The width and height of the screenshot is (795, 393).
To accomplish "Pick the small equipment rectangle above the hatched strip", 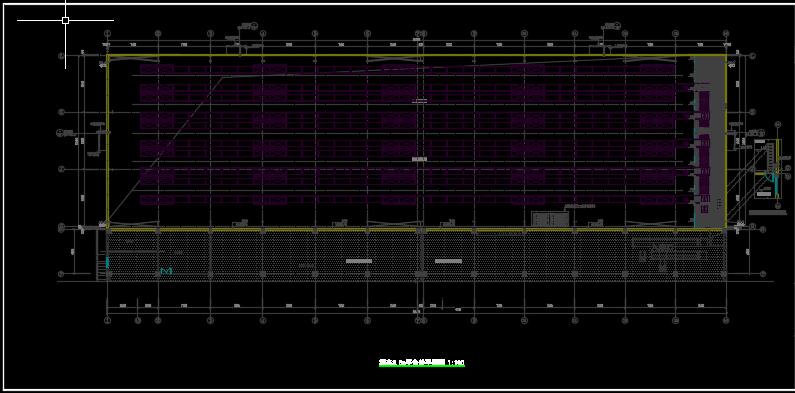I will tap(550, 219).
